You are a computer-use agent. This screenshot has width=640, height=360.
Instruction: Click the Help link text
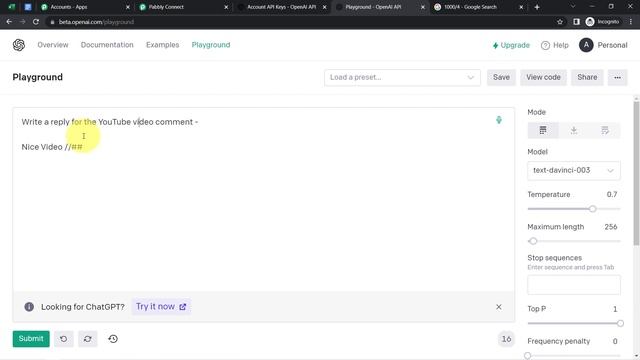tap(561, 45)
